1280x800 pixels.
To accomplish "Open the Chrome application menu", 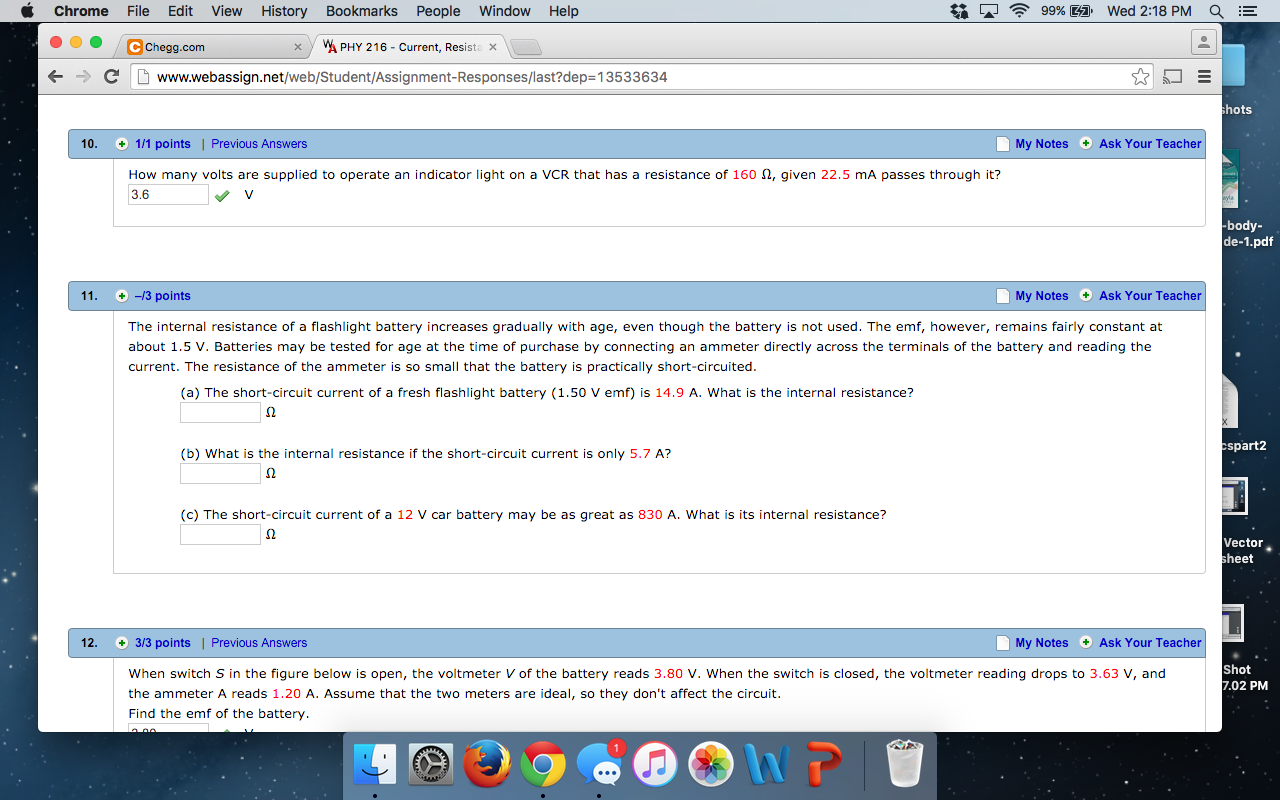I will (x=81, y=11).
